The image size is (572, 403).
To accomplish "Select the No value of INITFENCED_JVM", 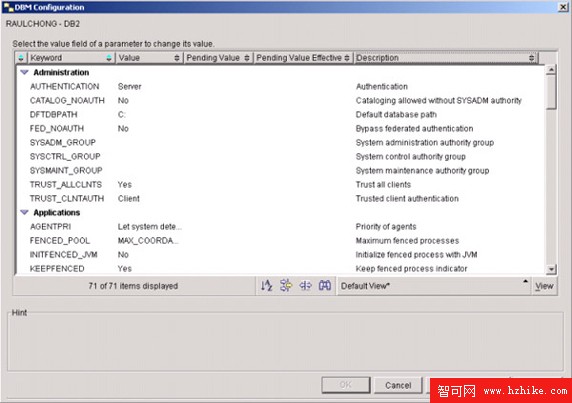I will click(123, 255).
